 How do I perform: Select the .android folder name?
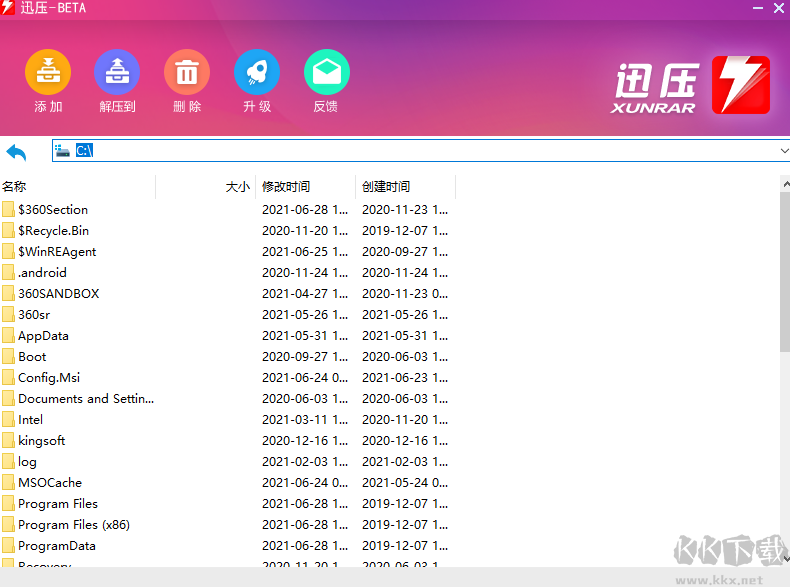[x=42, y=273]
